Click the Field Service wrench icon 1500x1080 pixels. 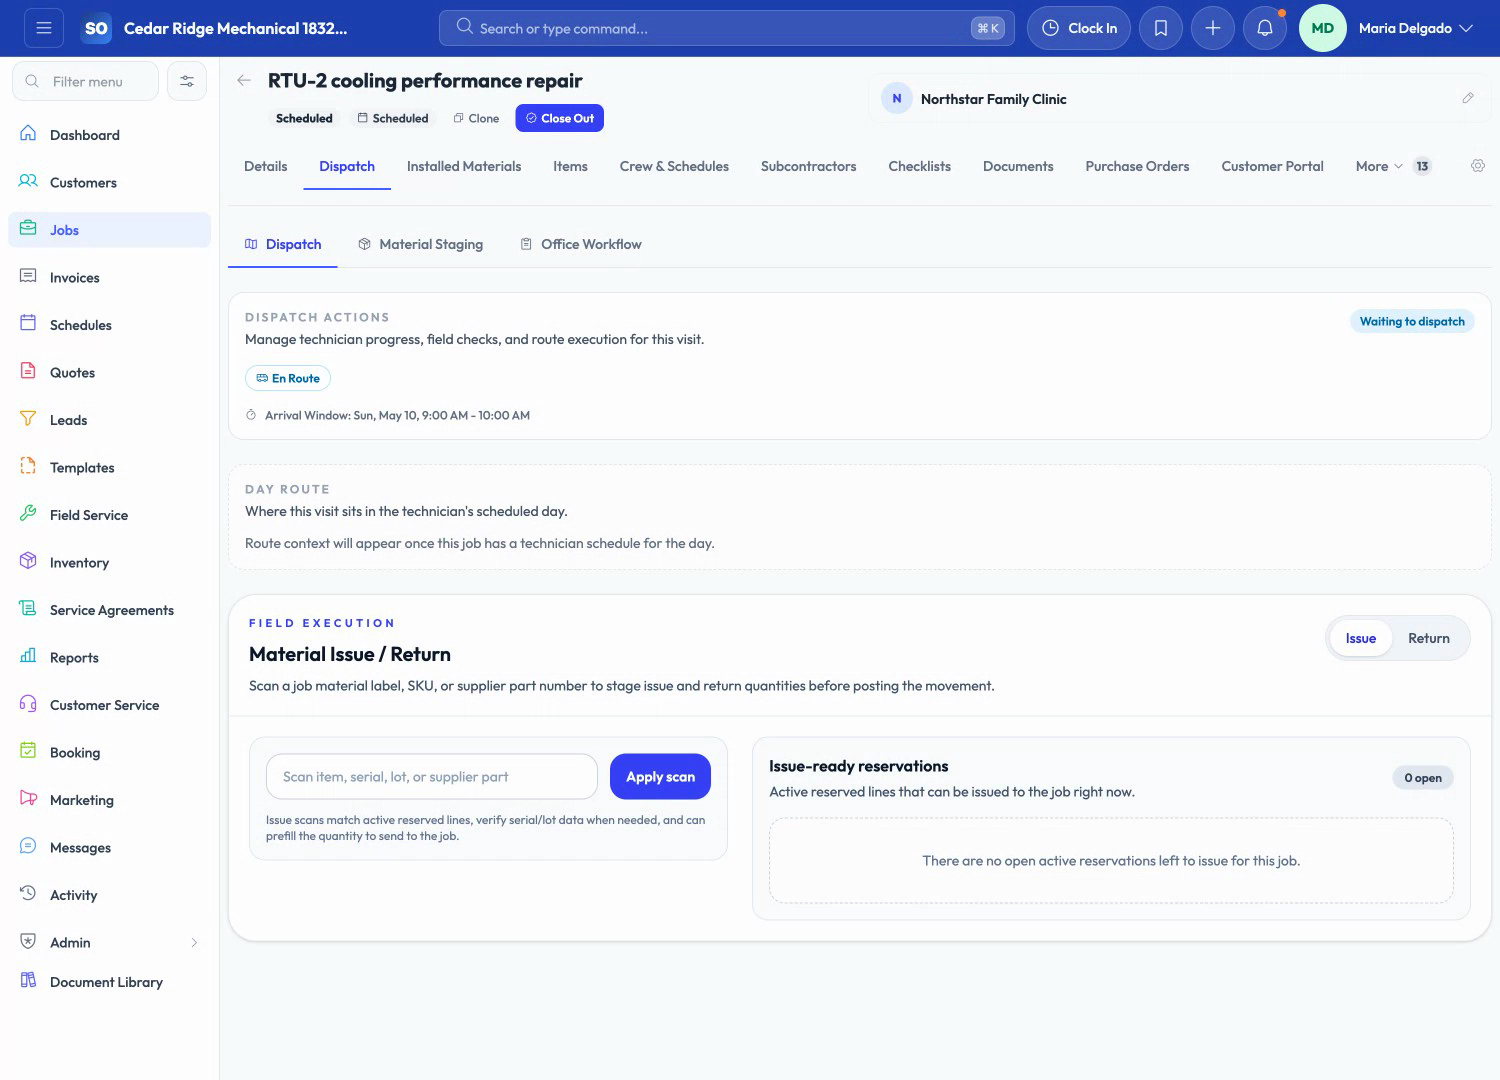click(x=28, y=514)
